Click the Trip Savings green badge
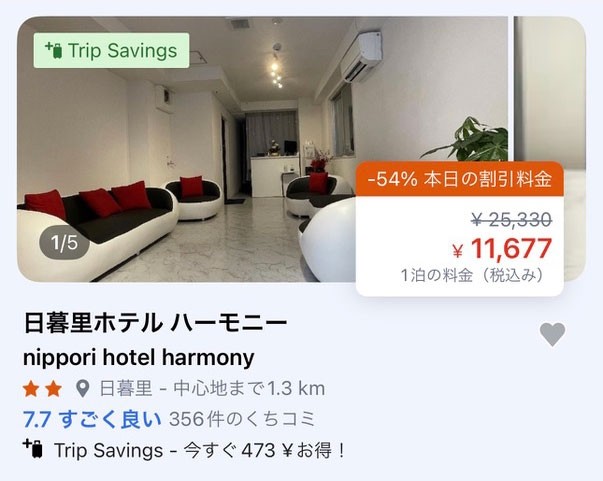The image size is (603, 481). pos(111,50)
